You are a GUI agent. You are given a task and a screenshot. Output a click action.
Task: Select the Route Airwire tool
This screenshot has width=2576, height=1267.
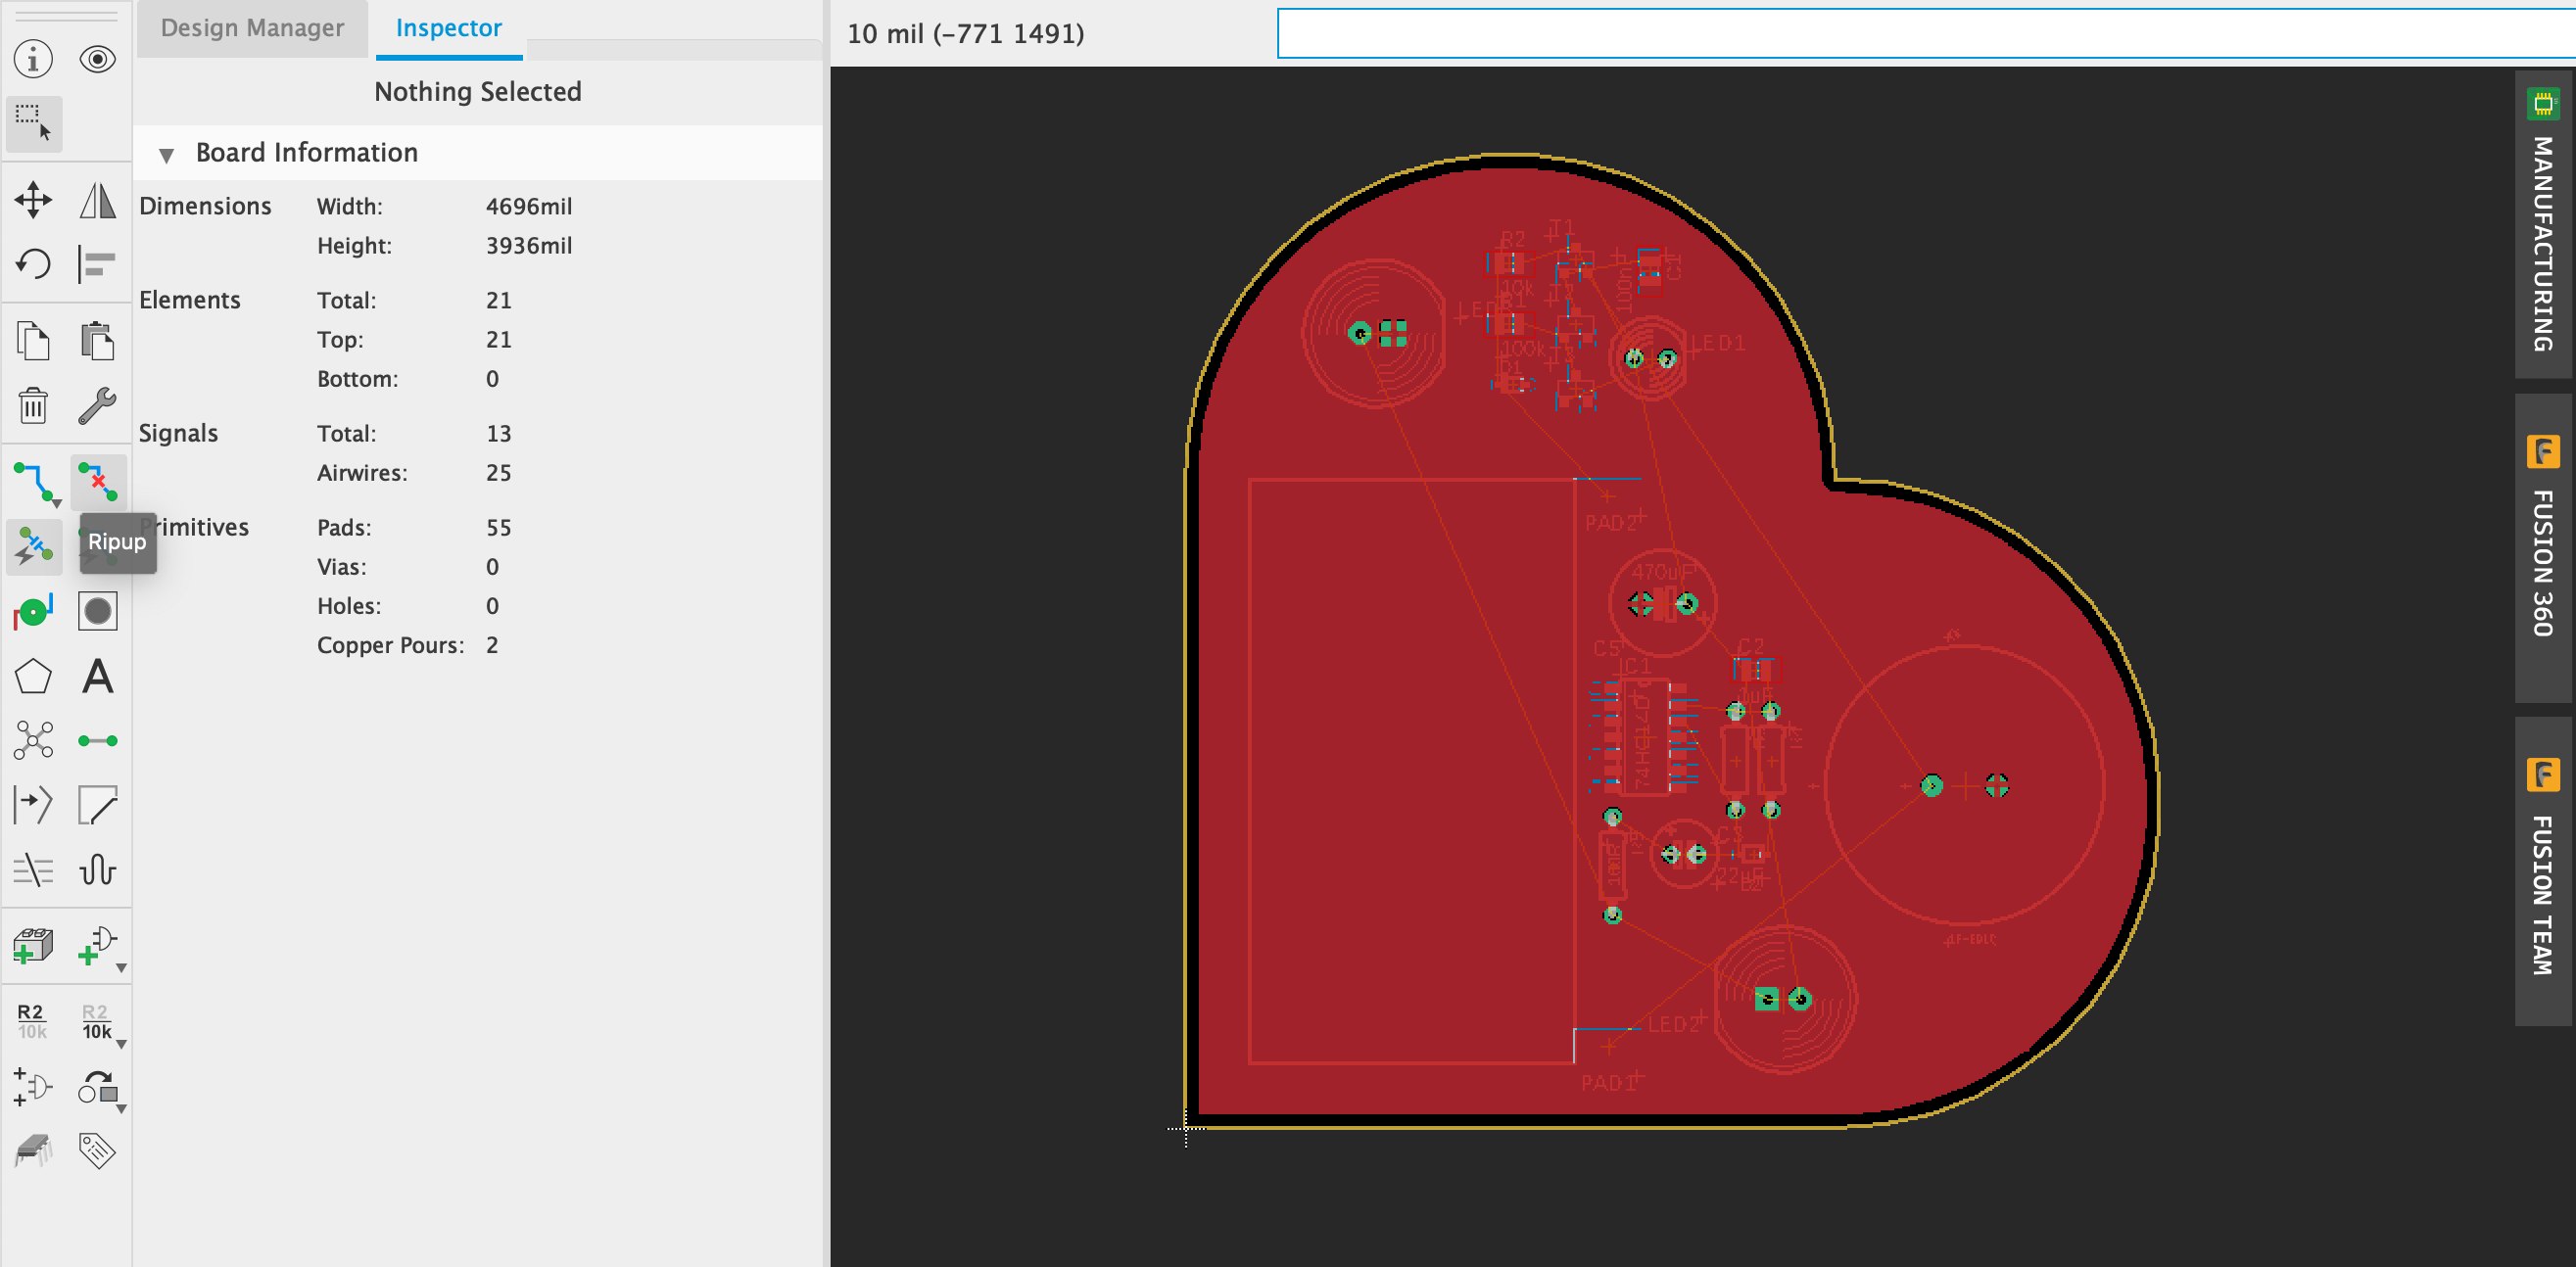33,482
